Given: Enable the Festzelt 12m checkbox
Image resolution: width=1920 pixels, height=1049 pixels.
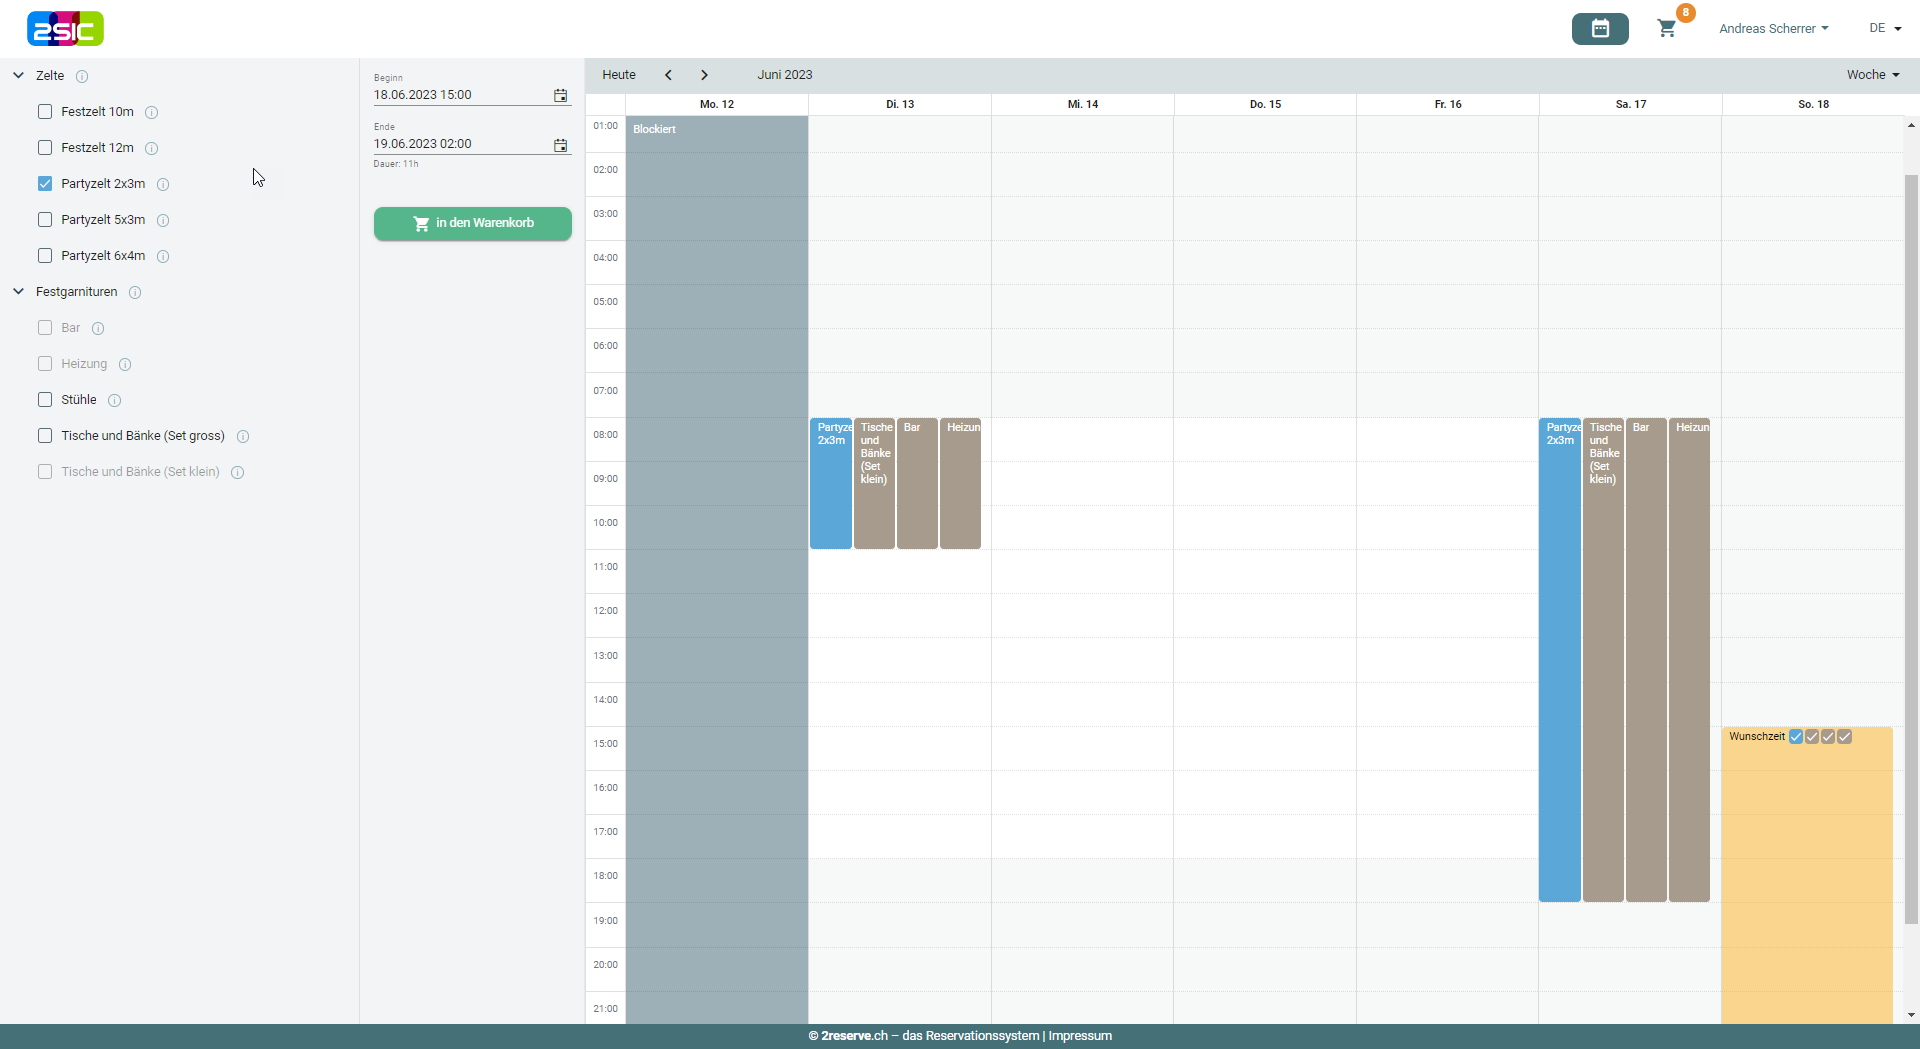Looking at the screenshot, I should (x=45, y=148).
